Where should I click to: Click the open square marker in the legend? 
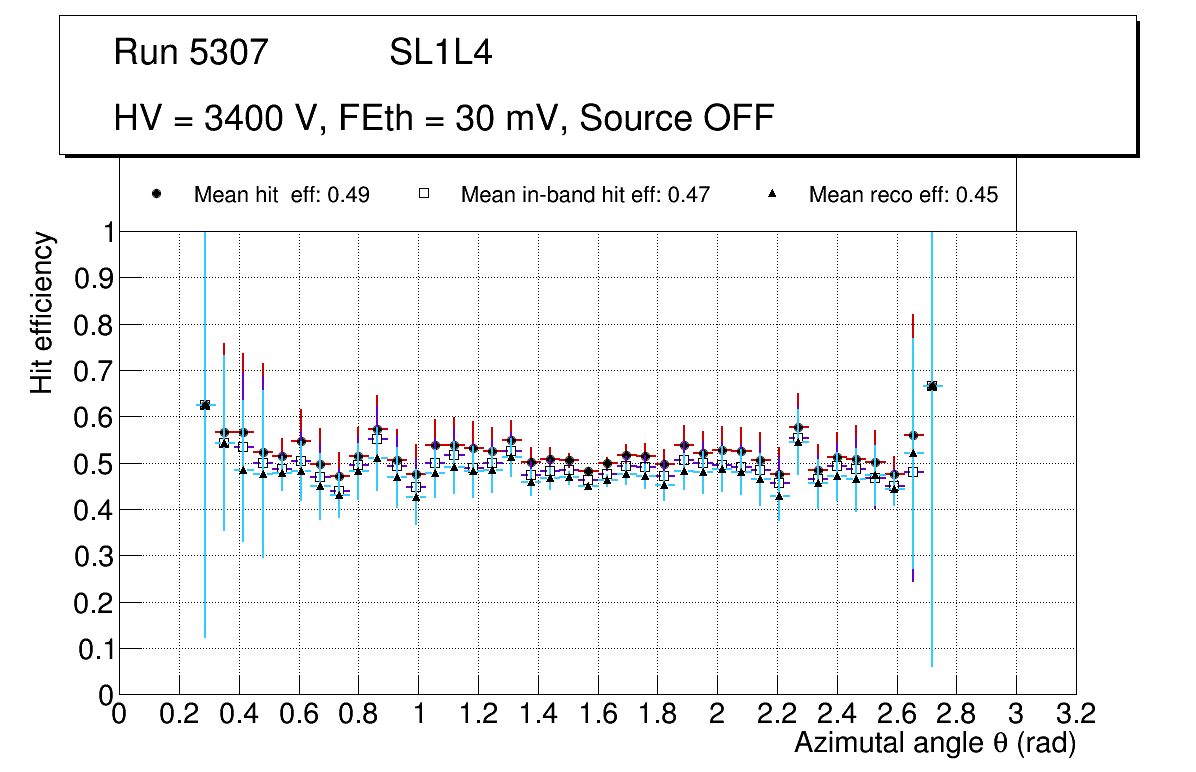coord(423,194)
